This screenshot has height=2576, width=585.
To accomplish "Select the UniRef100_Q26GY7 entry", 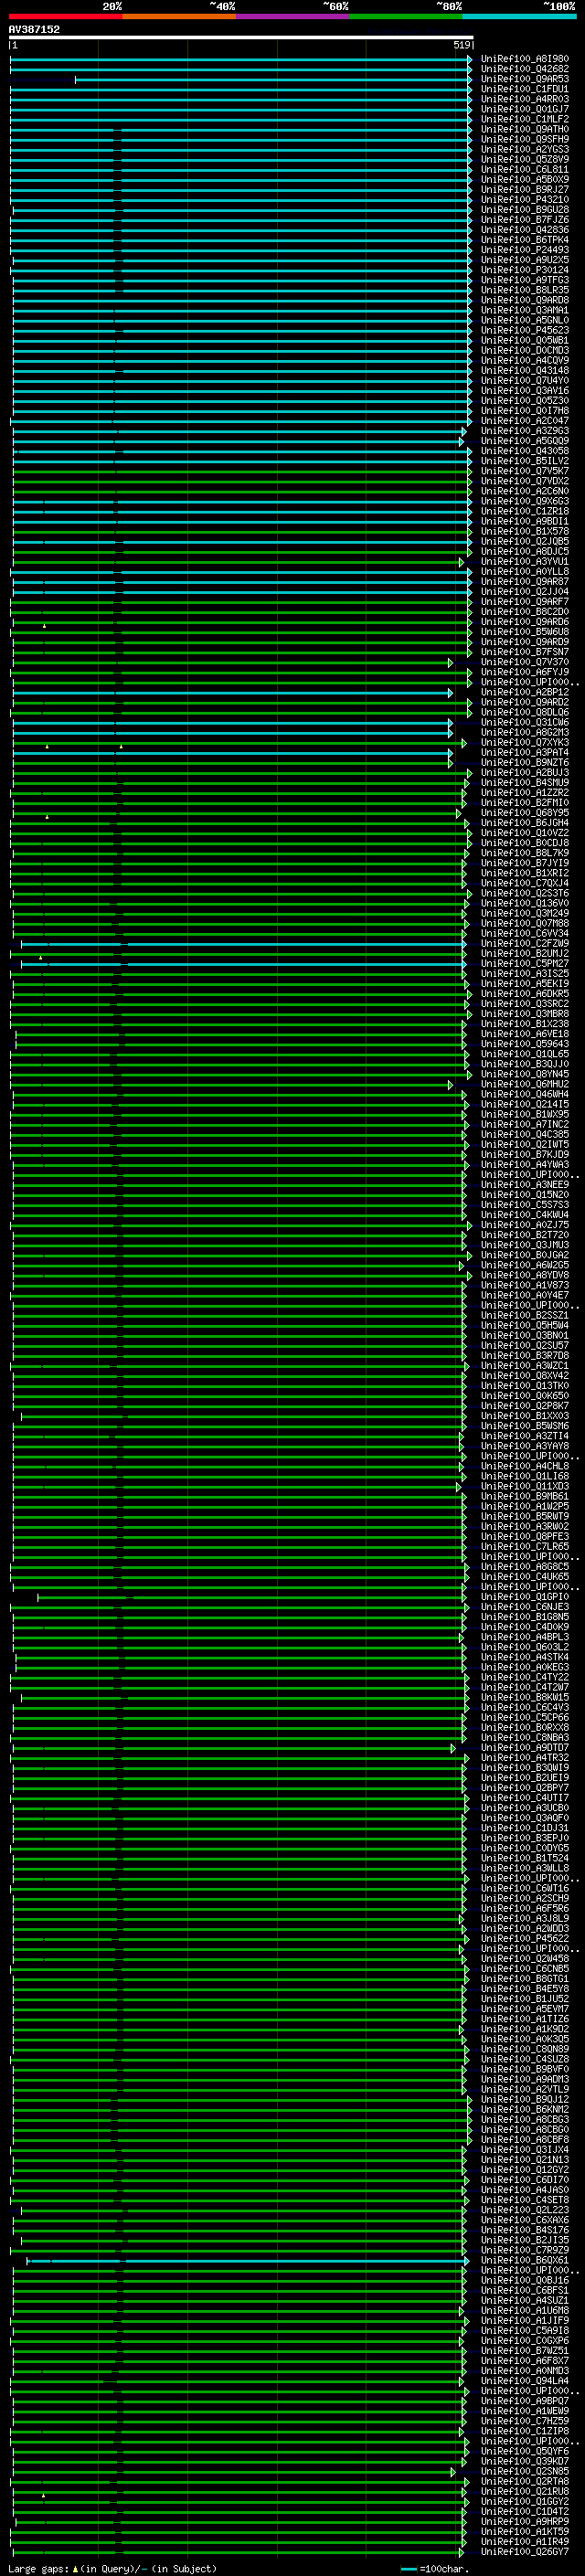I will pos(525,2552).
